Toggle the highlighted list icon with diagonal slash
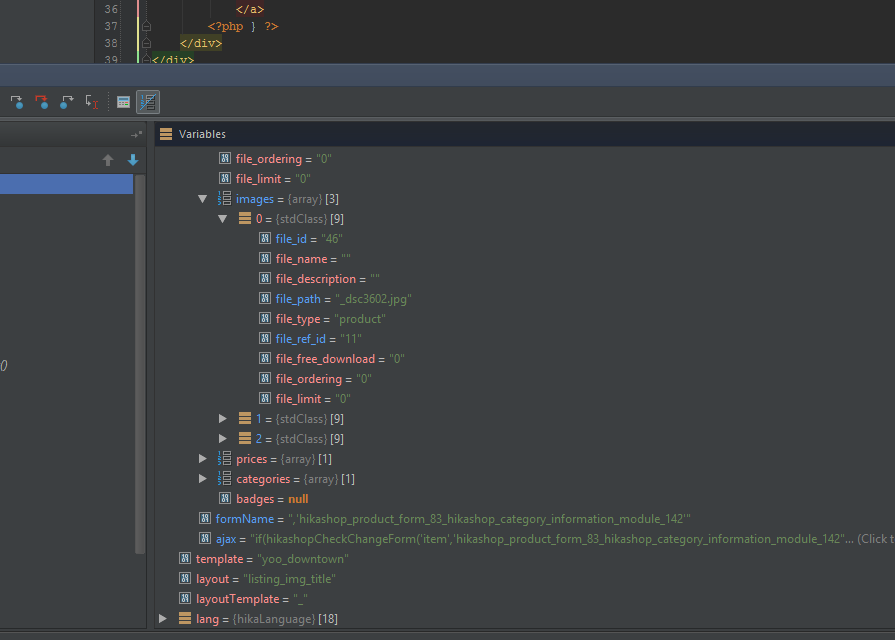Image resolution: width=895 pixels, height=640 pixels. (x=148, y=102)
